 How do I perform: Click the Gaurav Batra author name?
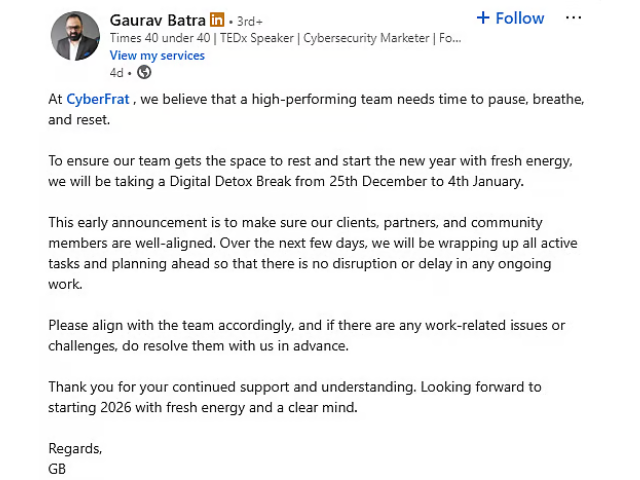[156, 20]
